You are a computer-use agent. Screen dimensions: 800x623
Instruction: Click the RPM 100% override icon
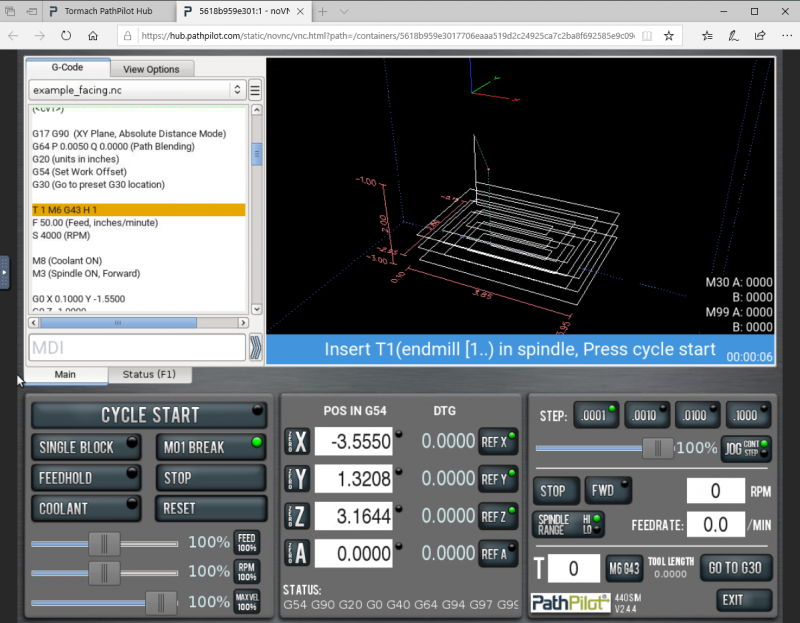(x=246, y=572)
